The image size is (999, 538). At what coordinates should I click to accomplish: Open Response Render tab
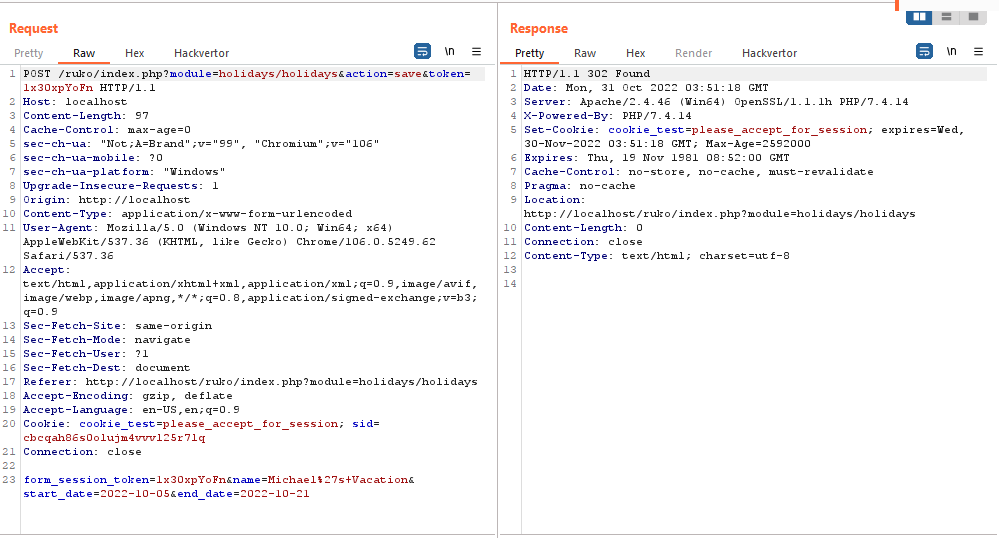click(693, 53)
